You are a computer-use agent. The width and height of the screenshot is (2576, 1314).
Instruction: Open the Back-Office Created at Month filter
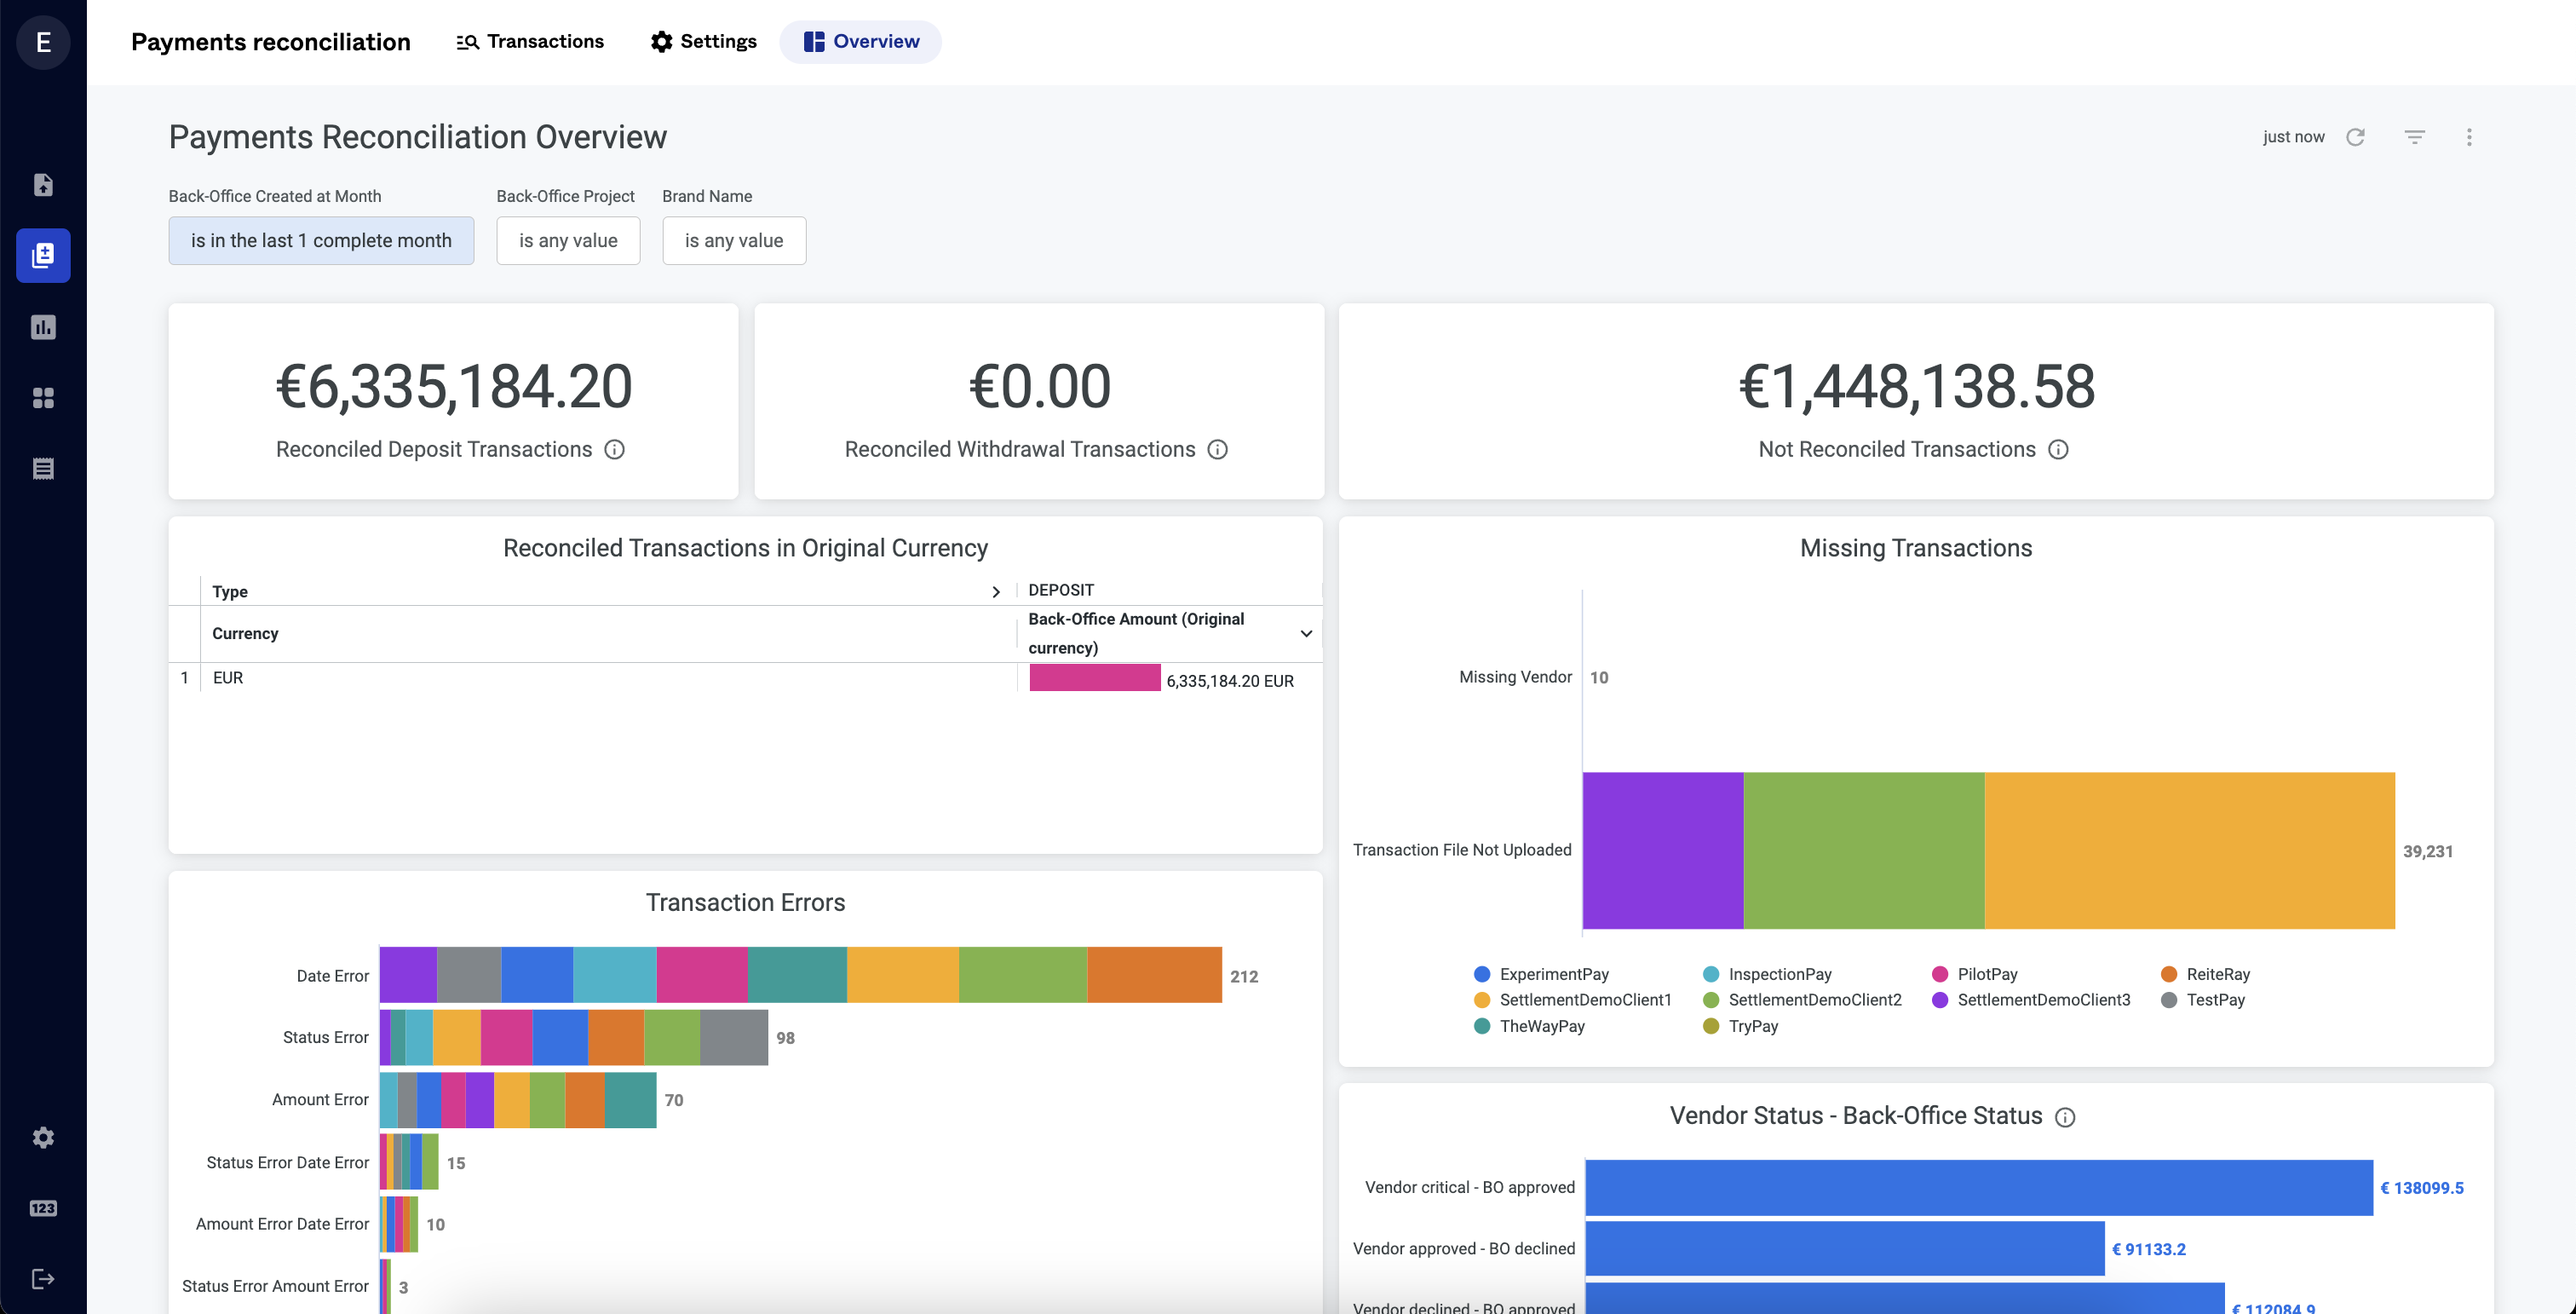pyautogui.click(x=321, y=240)
